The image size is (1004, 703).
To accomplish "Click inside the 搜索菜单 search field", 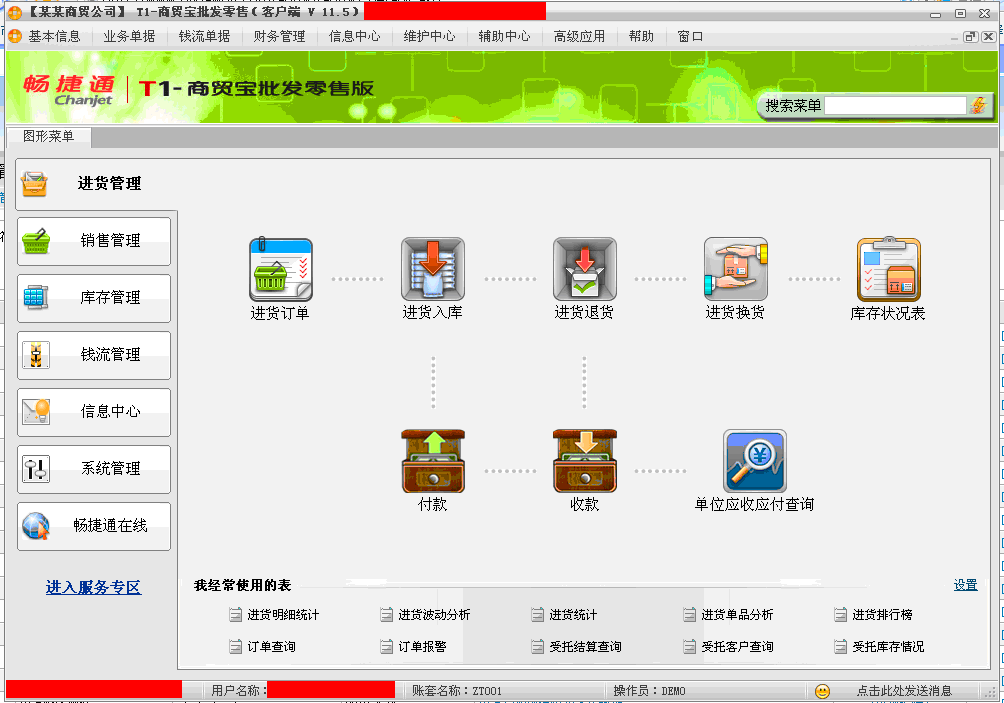I will tap(894, 105).
